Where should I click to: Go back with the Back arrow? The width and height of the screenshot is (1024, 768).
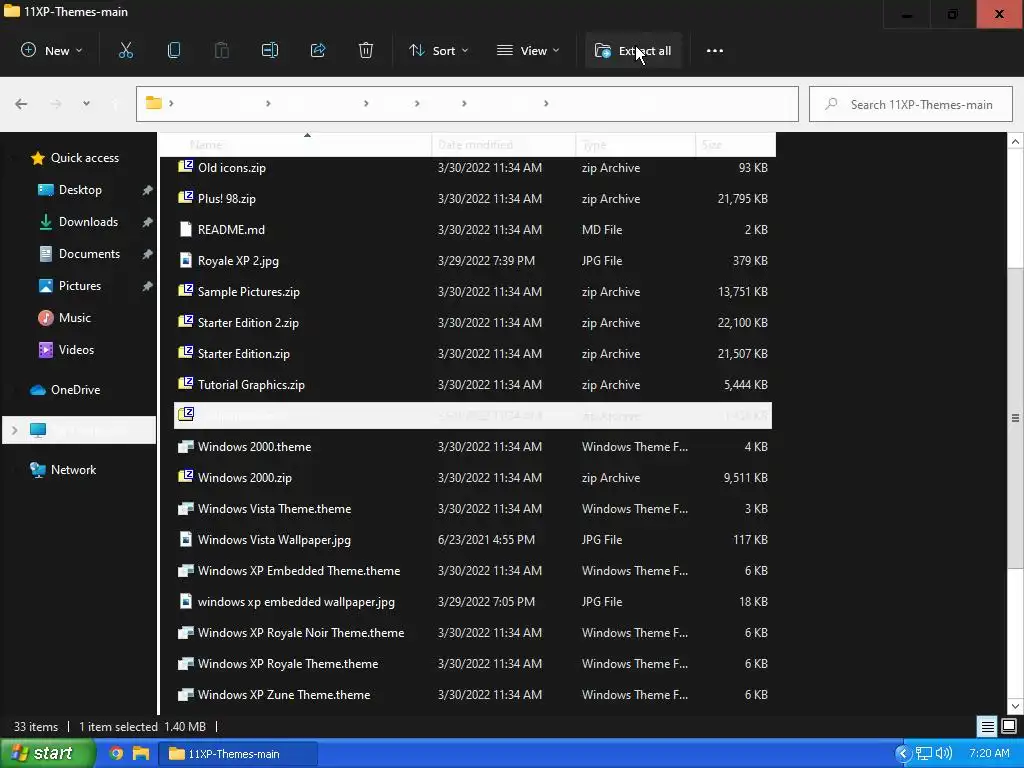coord(21,104)
